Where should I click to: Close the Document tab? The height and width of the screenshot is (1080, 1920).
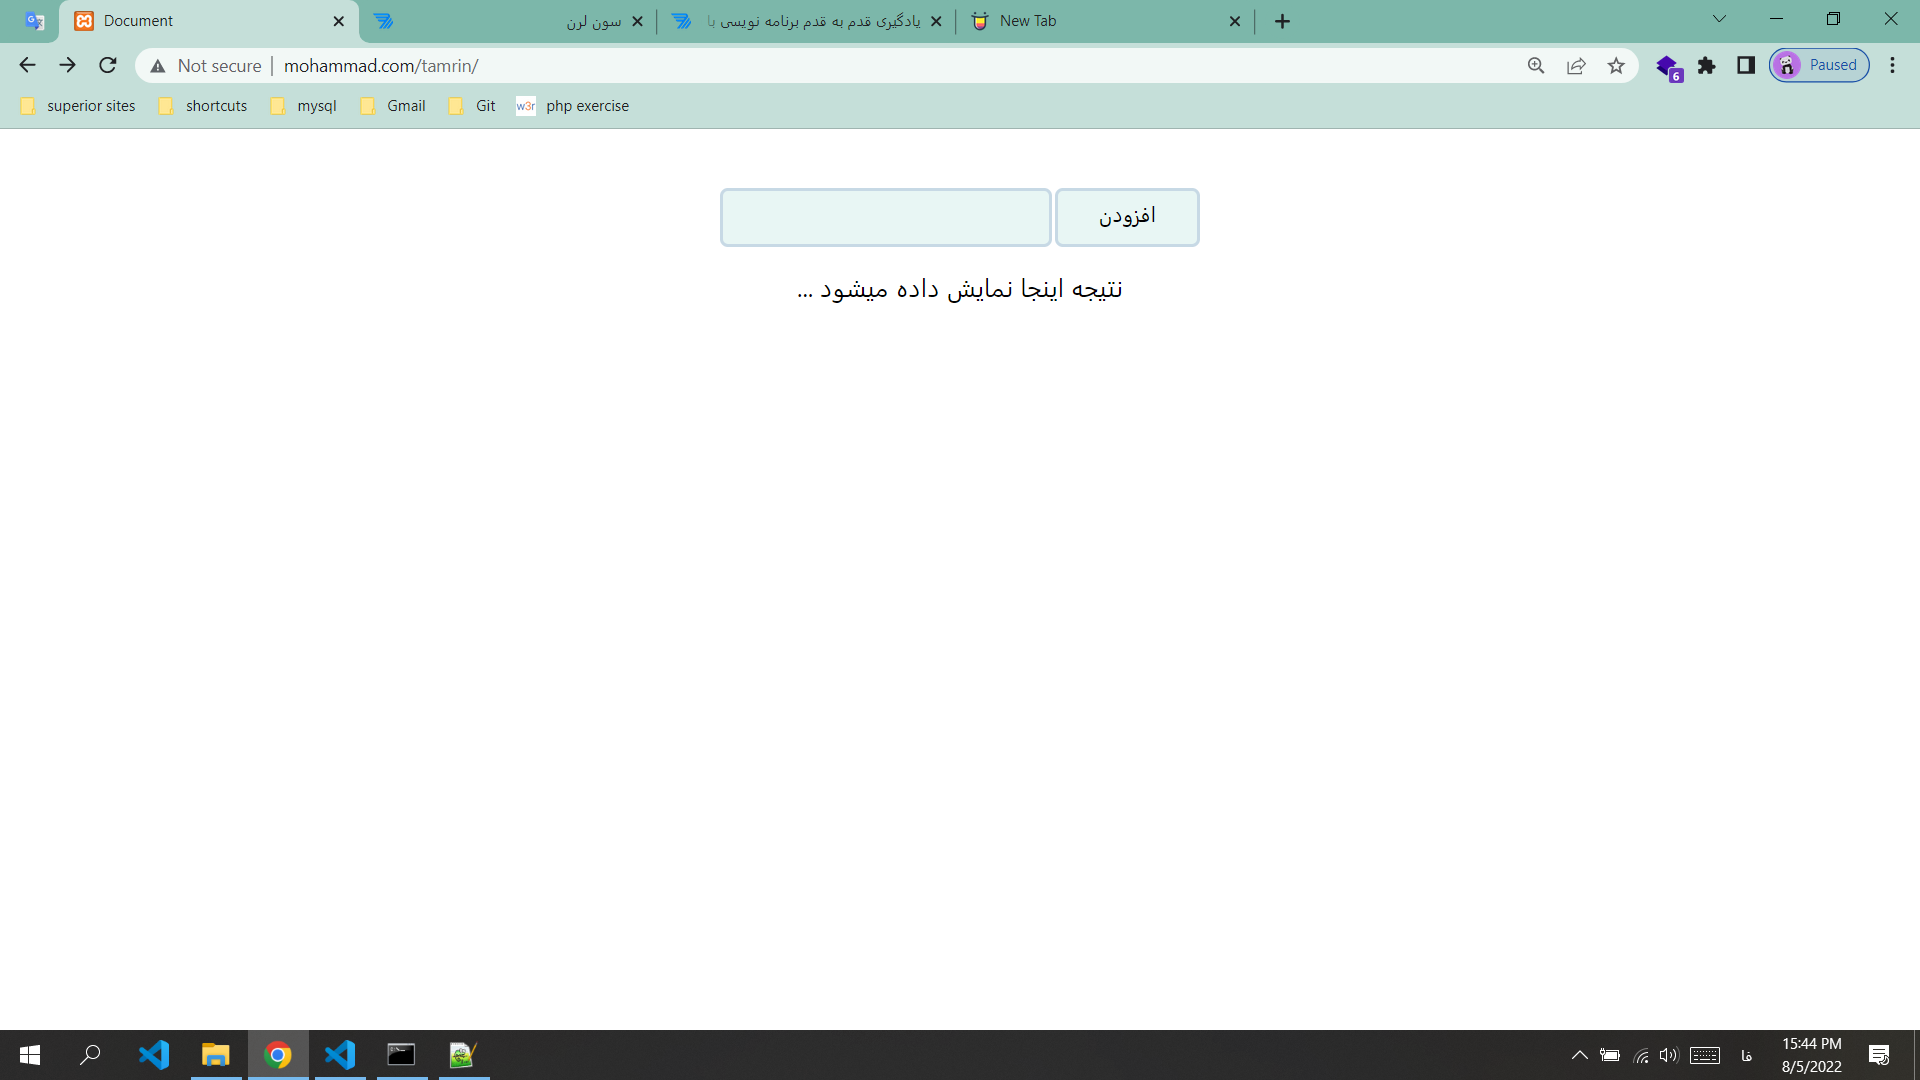point(339,21)
